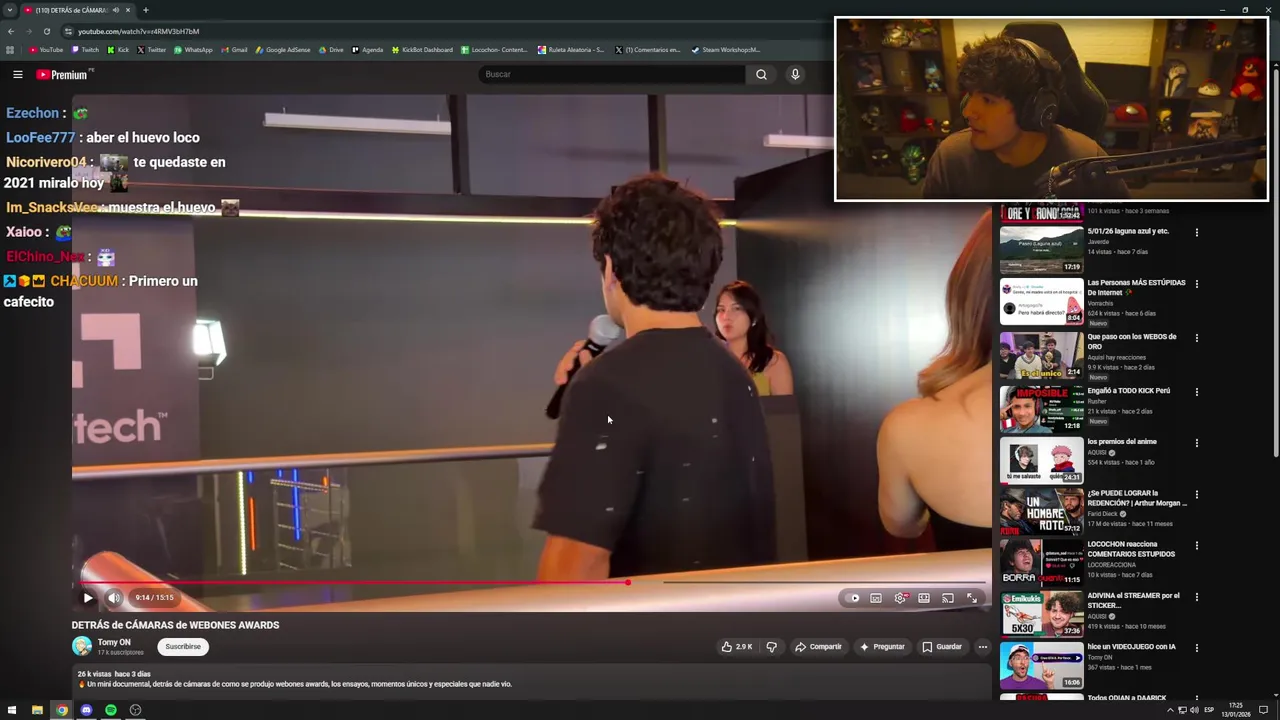This screenshot has width=1280, height=720.
Task: Open Discord from taskbar
Action: coord(86,710)
